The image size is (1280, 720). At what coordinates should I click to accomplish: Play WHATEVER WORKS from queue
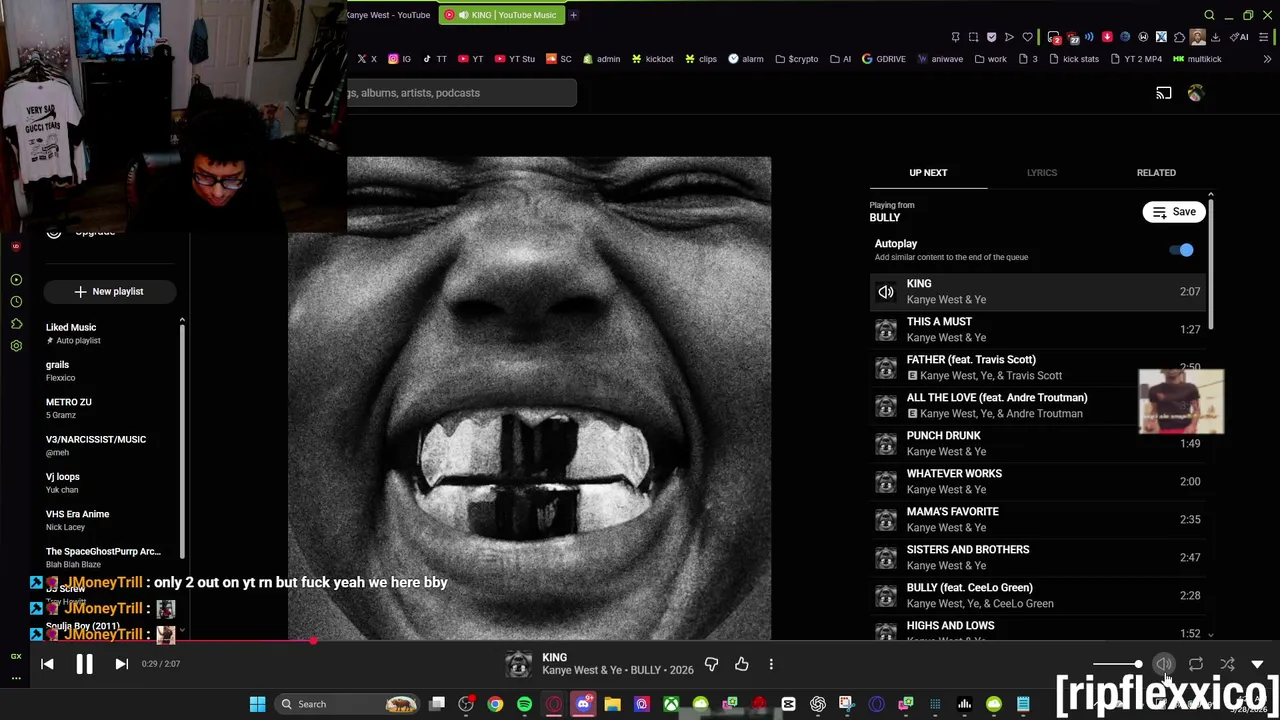click(1038, 481)
